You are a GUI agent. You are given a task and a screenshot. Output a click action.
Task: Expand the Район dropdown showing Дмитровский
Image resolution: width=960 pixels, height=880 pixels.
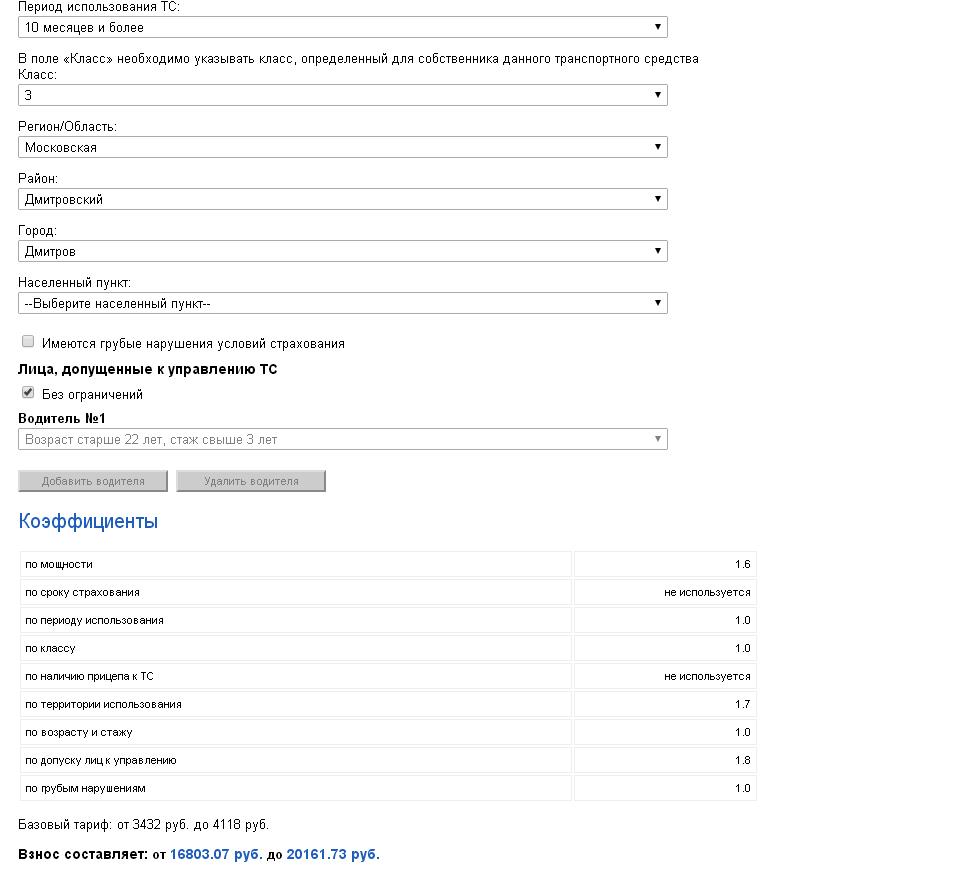click(x=342, y=199)
